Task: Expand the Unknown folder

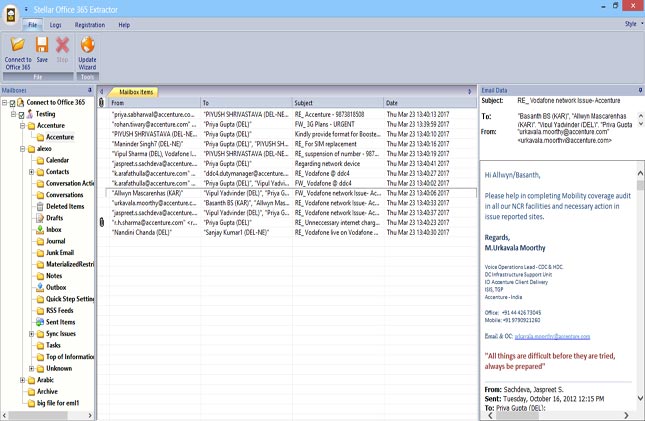Action: coord(32,368)
